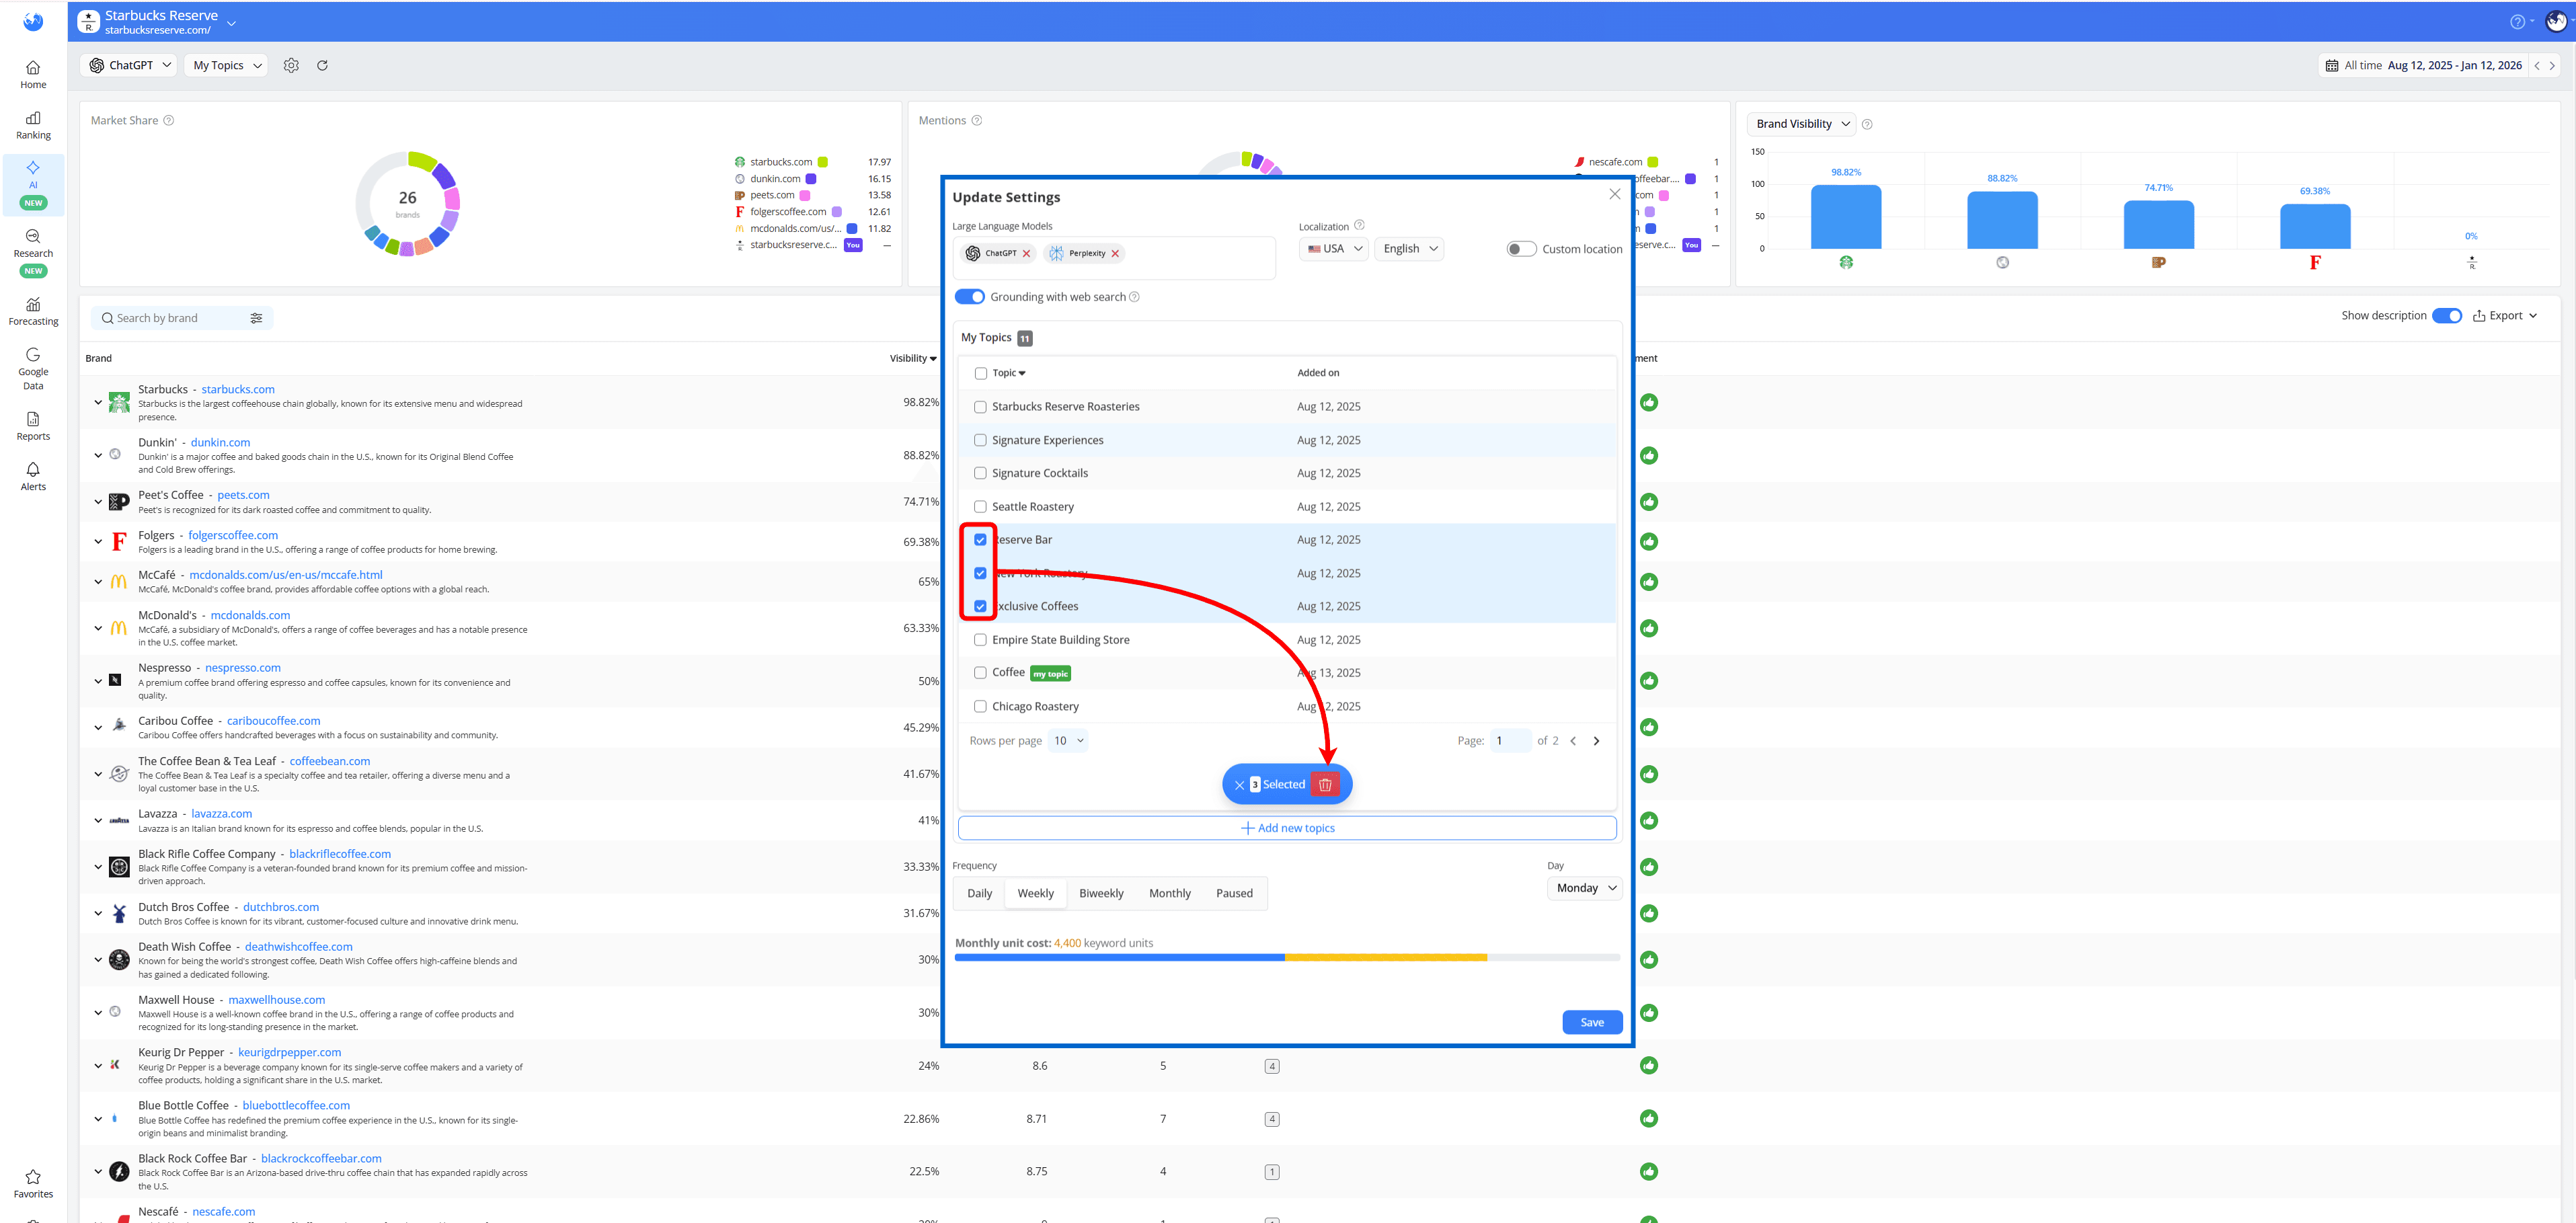The width and height of the screenshot is (2576, 1223).
Task: Click the Search by brand input field
Action: pos(170,317)
